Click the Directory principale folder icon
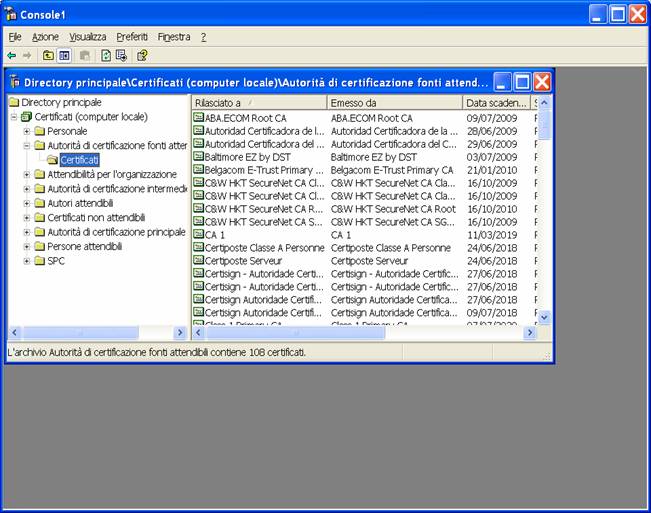The width and height of the screenshot is (651, 513). [x=14, y=102]
